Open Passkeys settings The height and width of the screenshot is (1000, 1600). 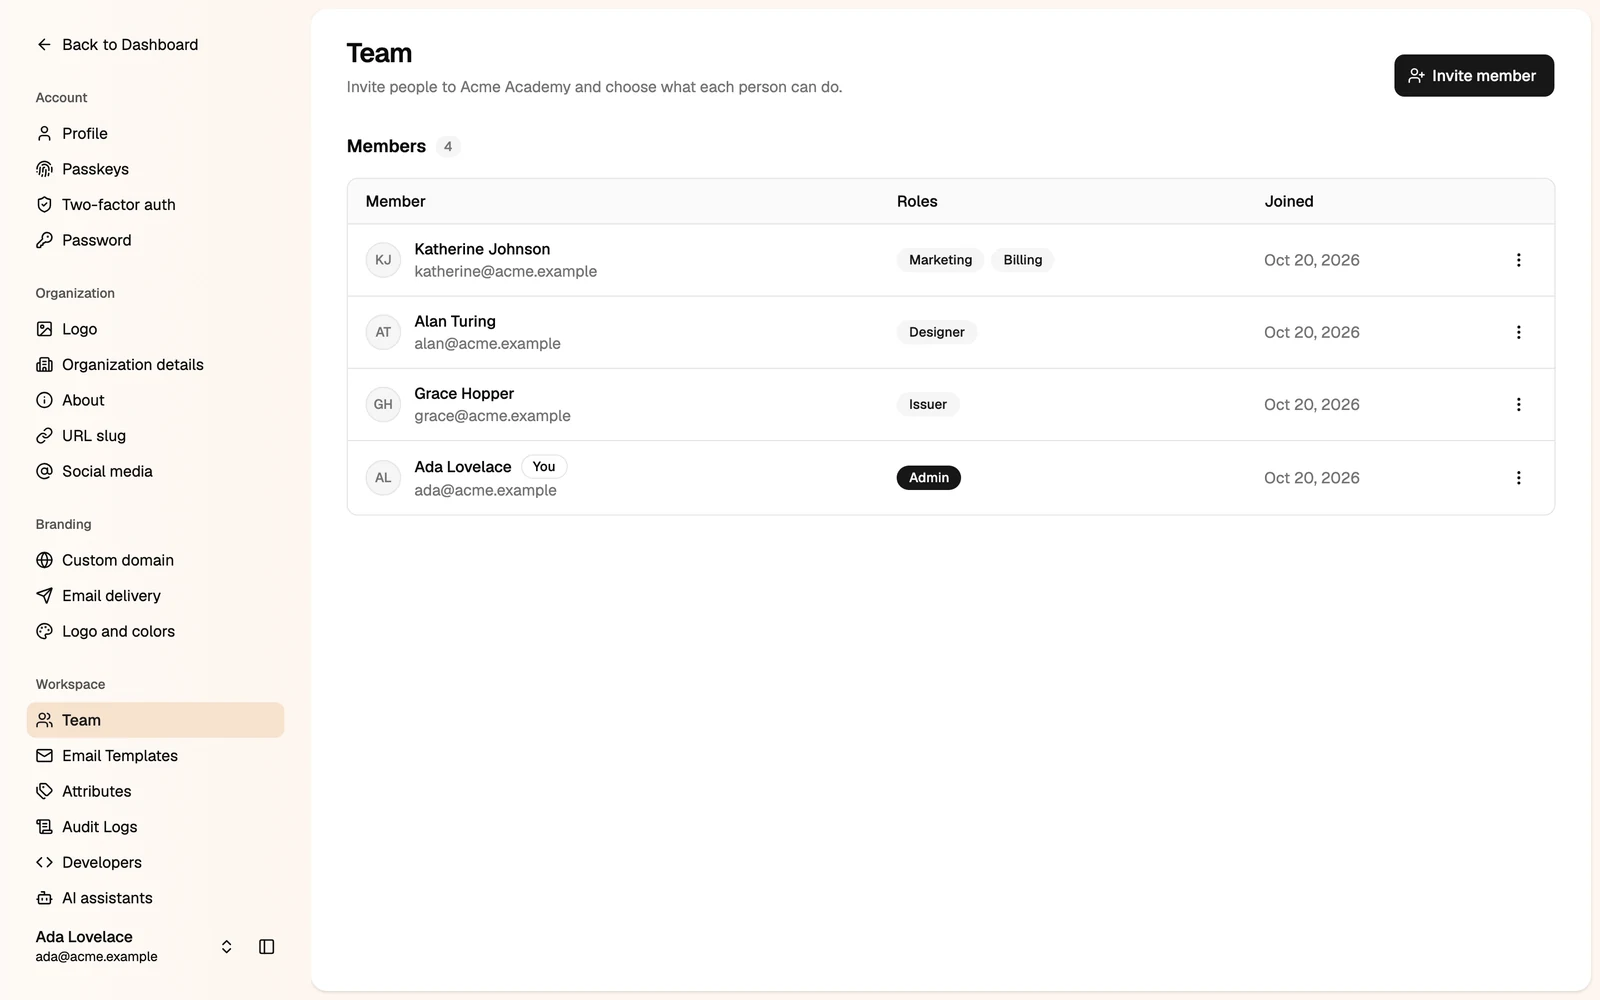tap(155, 169)
